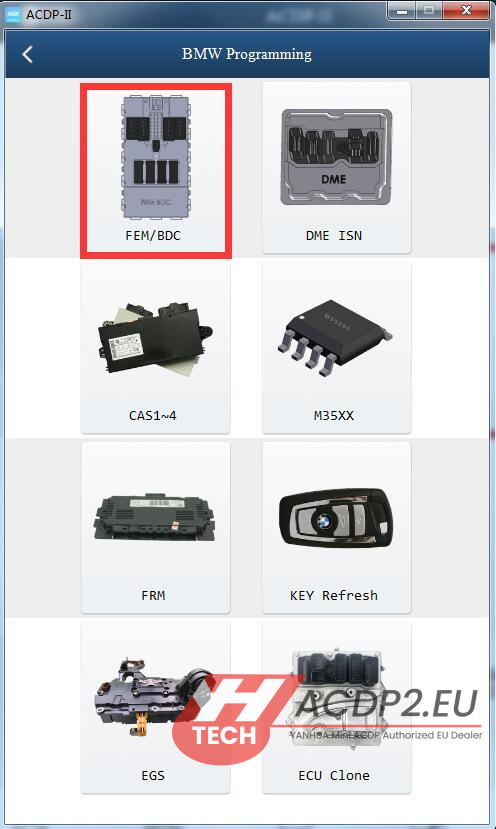Click the DME ISN text label
Viewport: 496px width, 829px height.
click(334, 235)
